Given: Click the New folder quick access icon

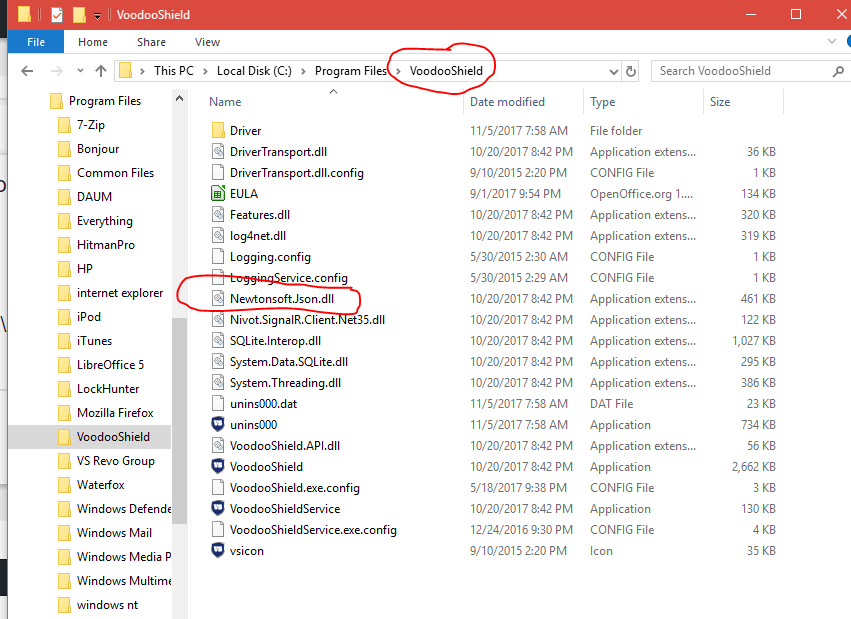Looking at the screenshot, I should click(x=79, y=15).
